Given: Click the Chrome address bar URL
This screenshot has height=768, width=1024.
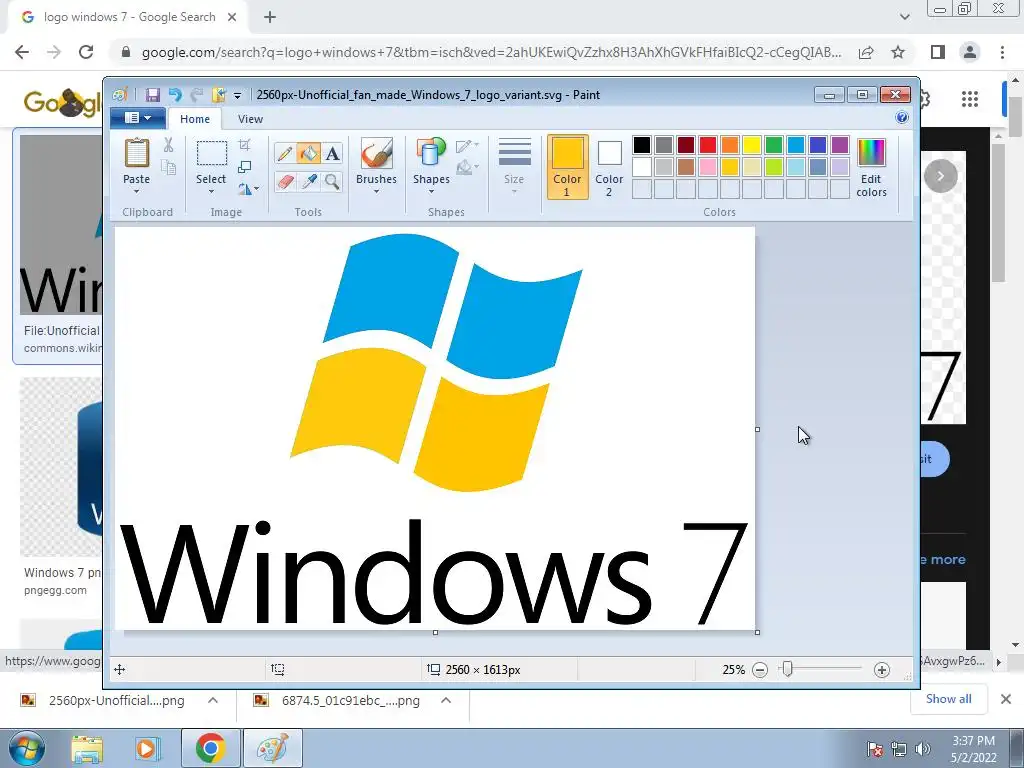Looking at the screenshot, I should pyautogui.click(x=491, y=52).
